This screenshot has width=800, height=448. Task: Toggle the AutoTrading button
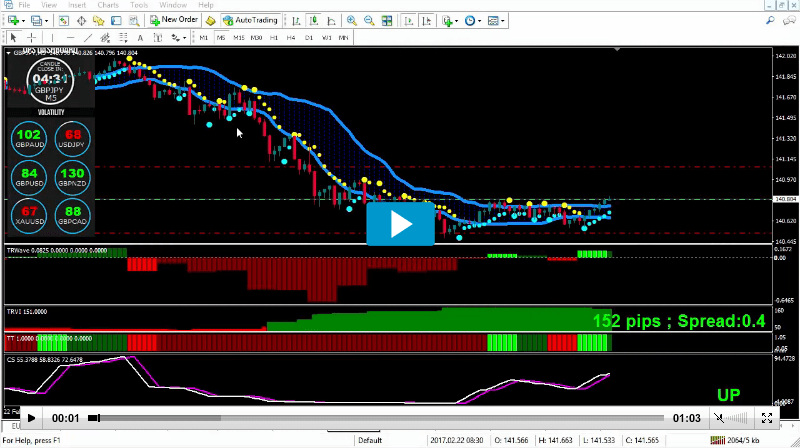[x=250, y=20]
